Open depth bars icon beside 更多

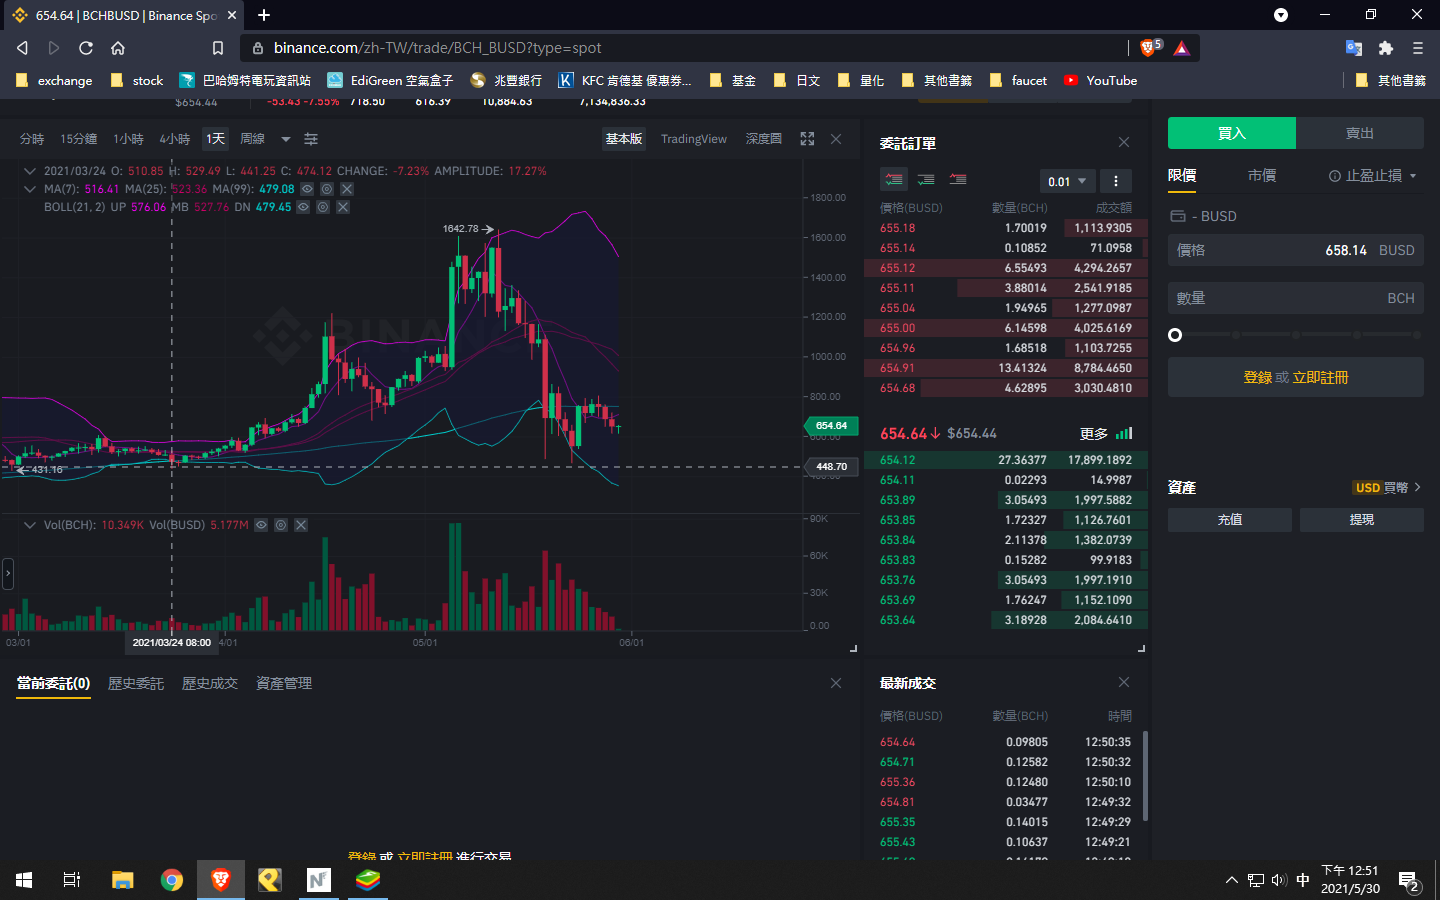[x=1125, y=434]
